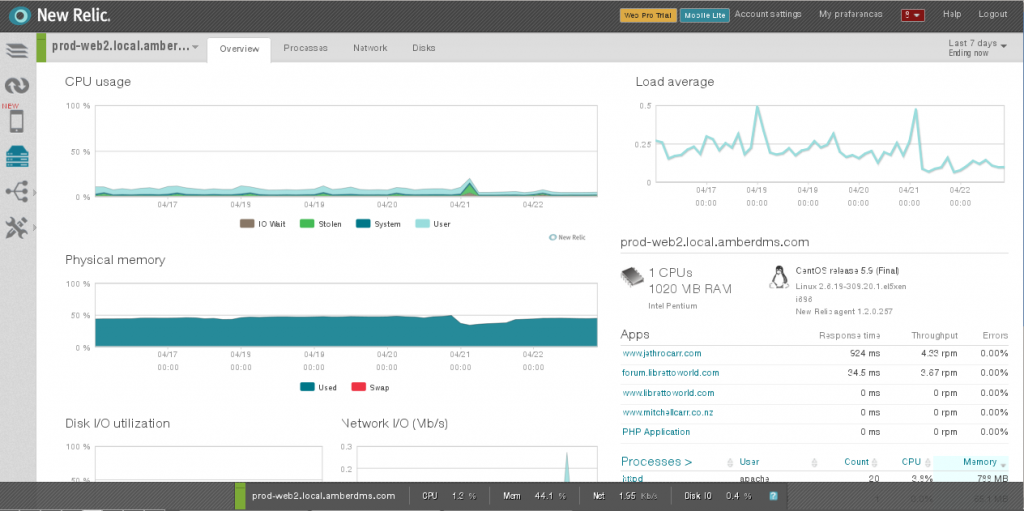Image resolution: width=1024 pixels, height=511 pixels.
Task: Click the Web Pro Trial button
Action: tap(648, 15)
